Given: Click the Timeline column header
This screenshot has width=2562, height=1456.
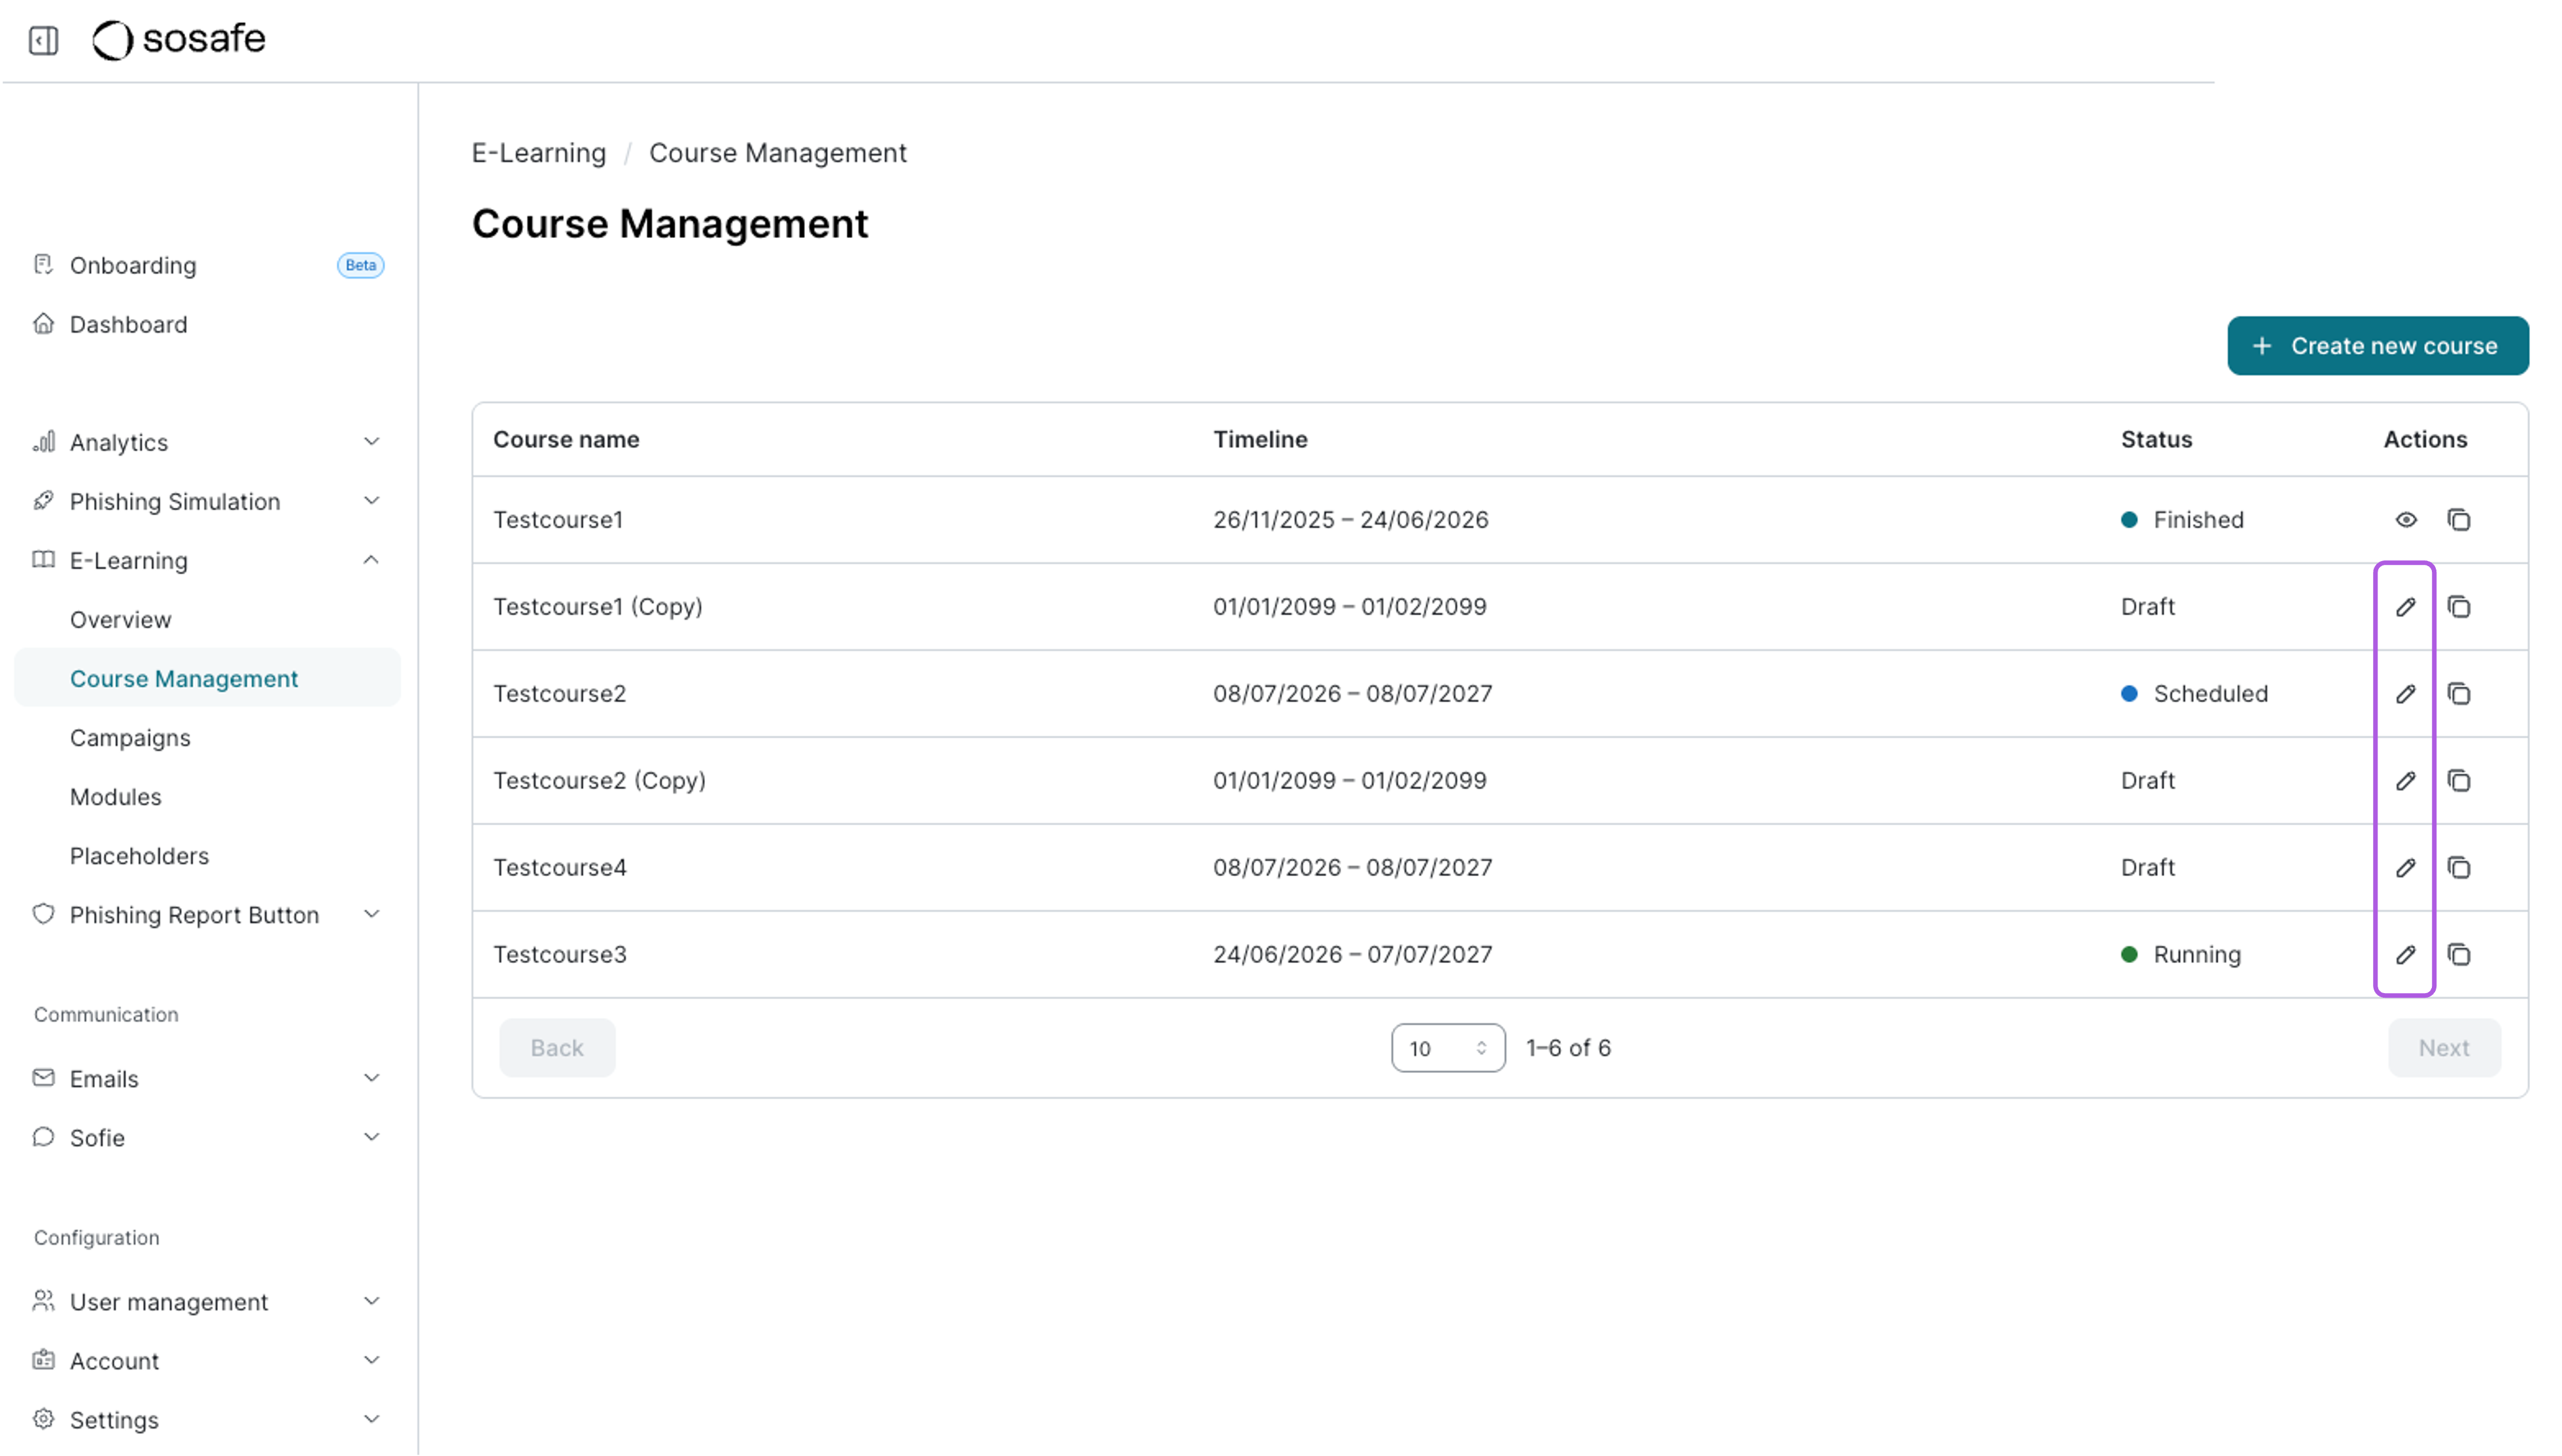Looking at the screenshot, I should (1260, 440).
